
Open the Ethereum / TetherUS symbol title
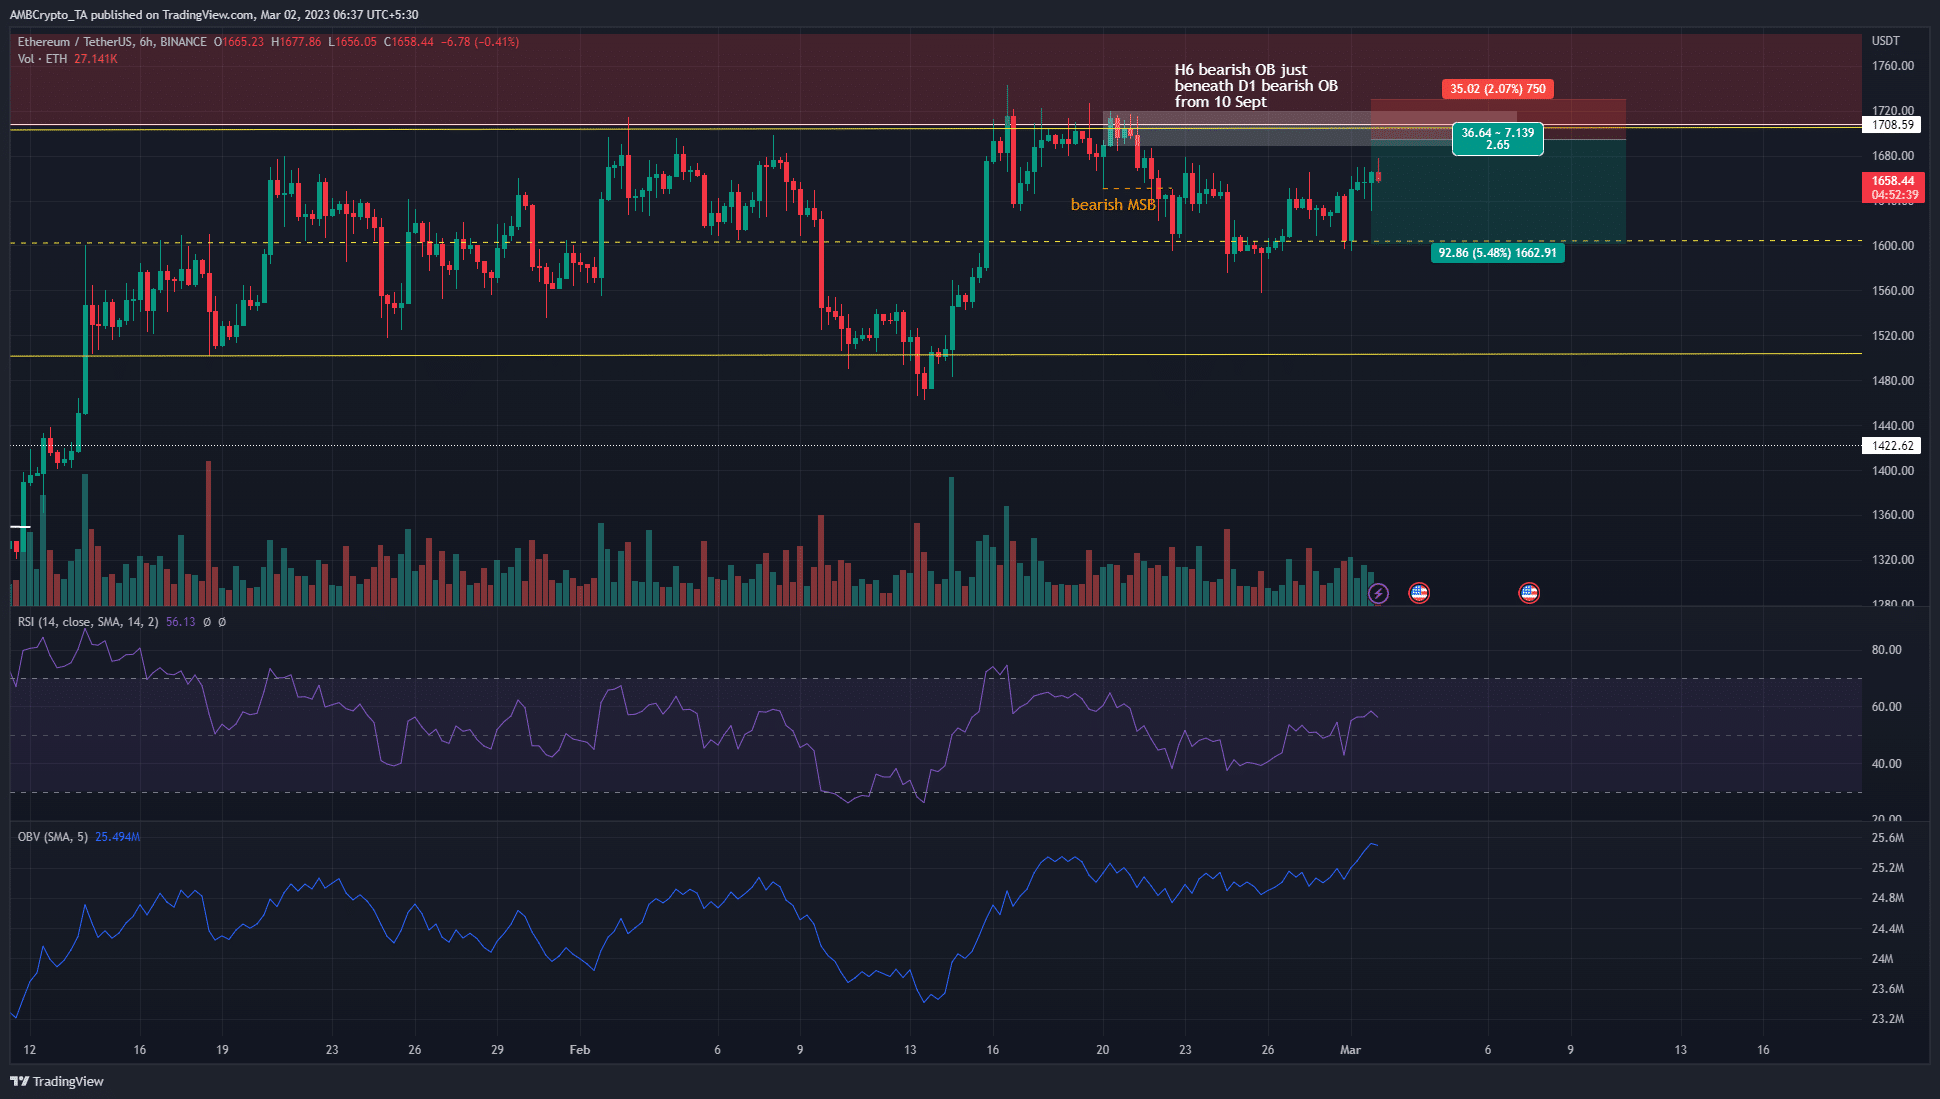tap(75, 42)
